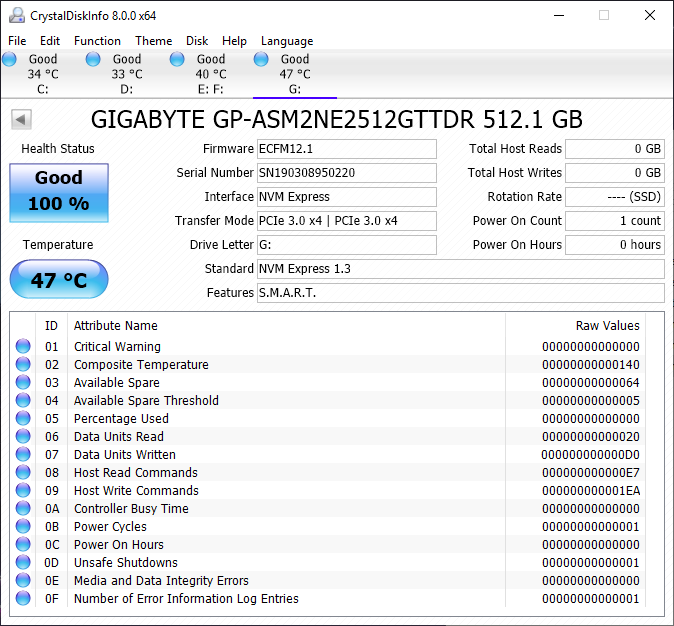Click the Data Units Read status orb
Image resolution: width=674 pixels, height=626 pixels.
(x=23, y=436)
